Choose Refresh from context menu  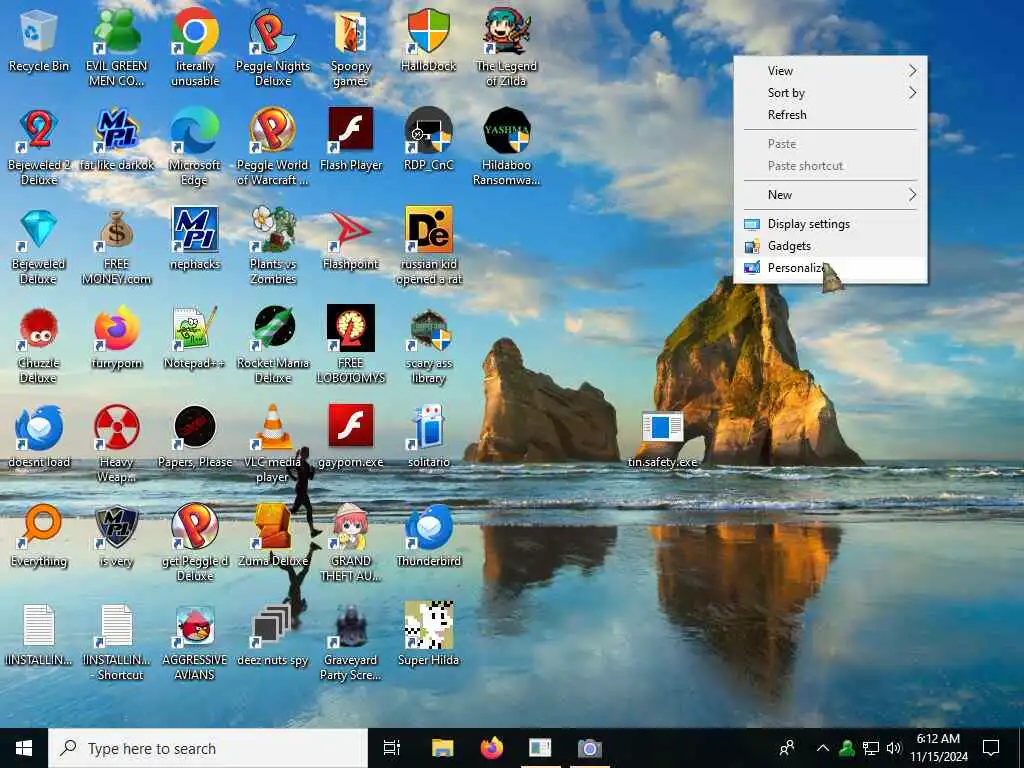coord(830,115)
